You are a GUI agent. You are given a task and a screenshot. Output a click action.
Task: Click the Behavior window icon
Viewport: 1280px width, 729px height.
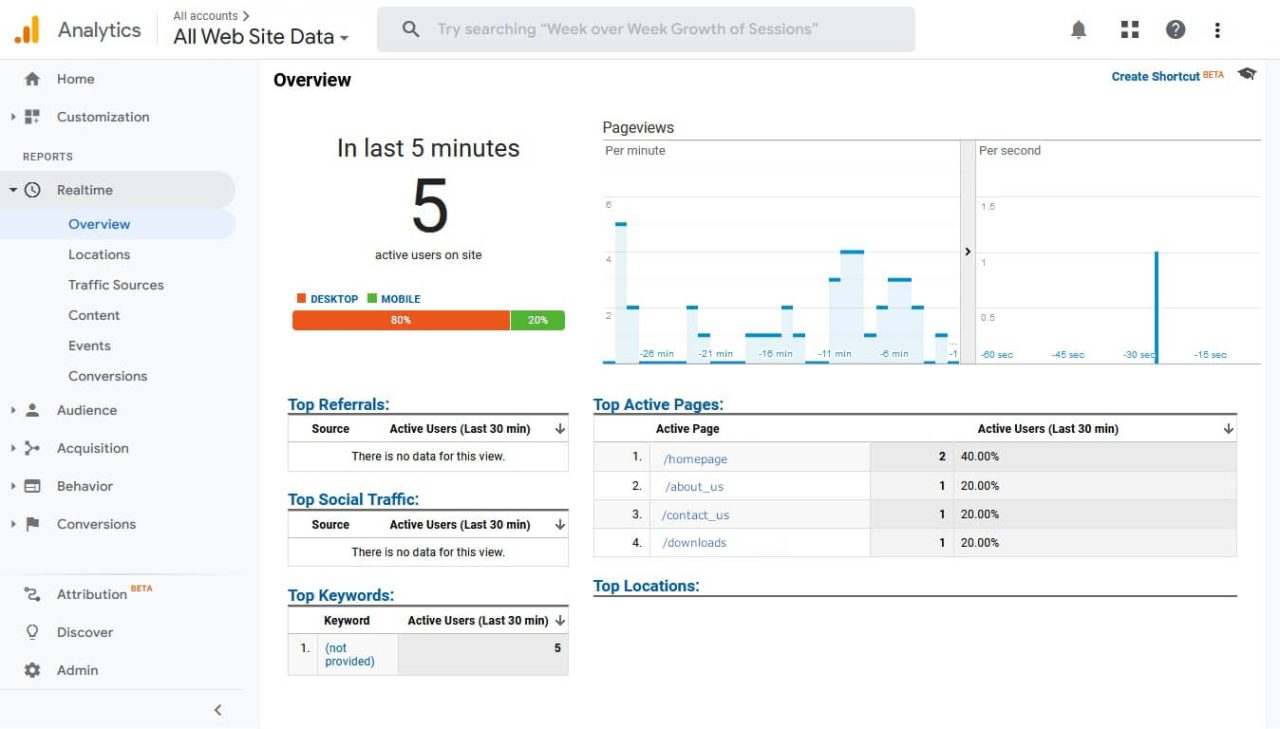click(32, 486)
